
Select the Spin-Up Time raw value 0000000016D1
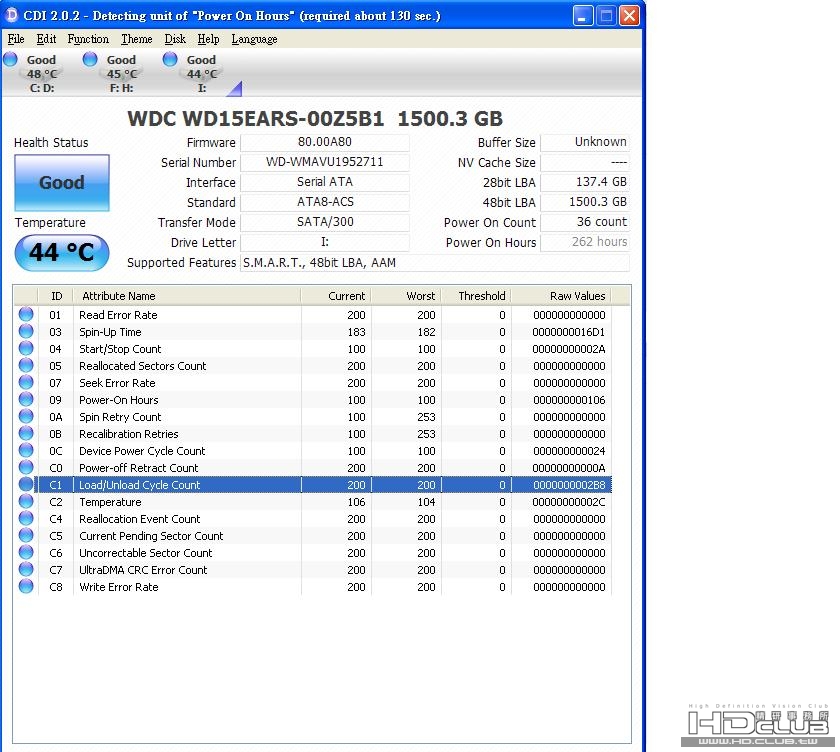coord(568,332)
